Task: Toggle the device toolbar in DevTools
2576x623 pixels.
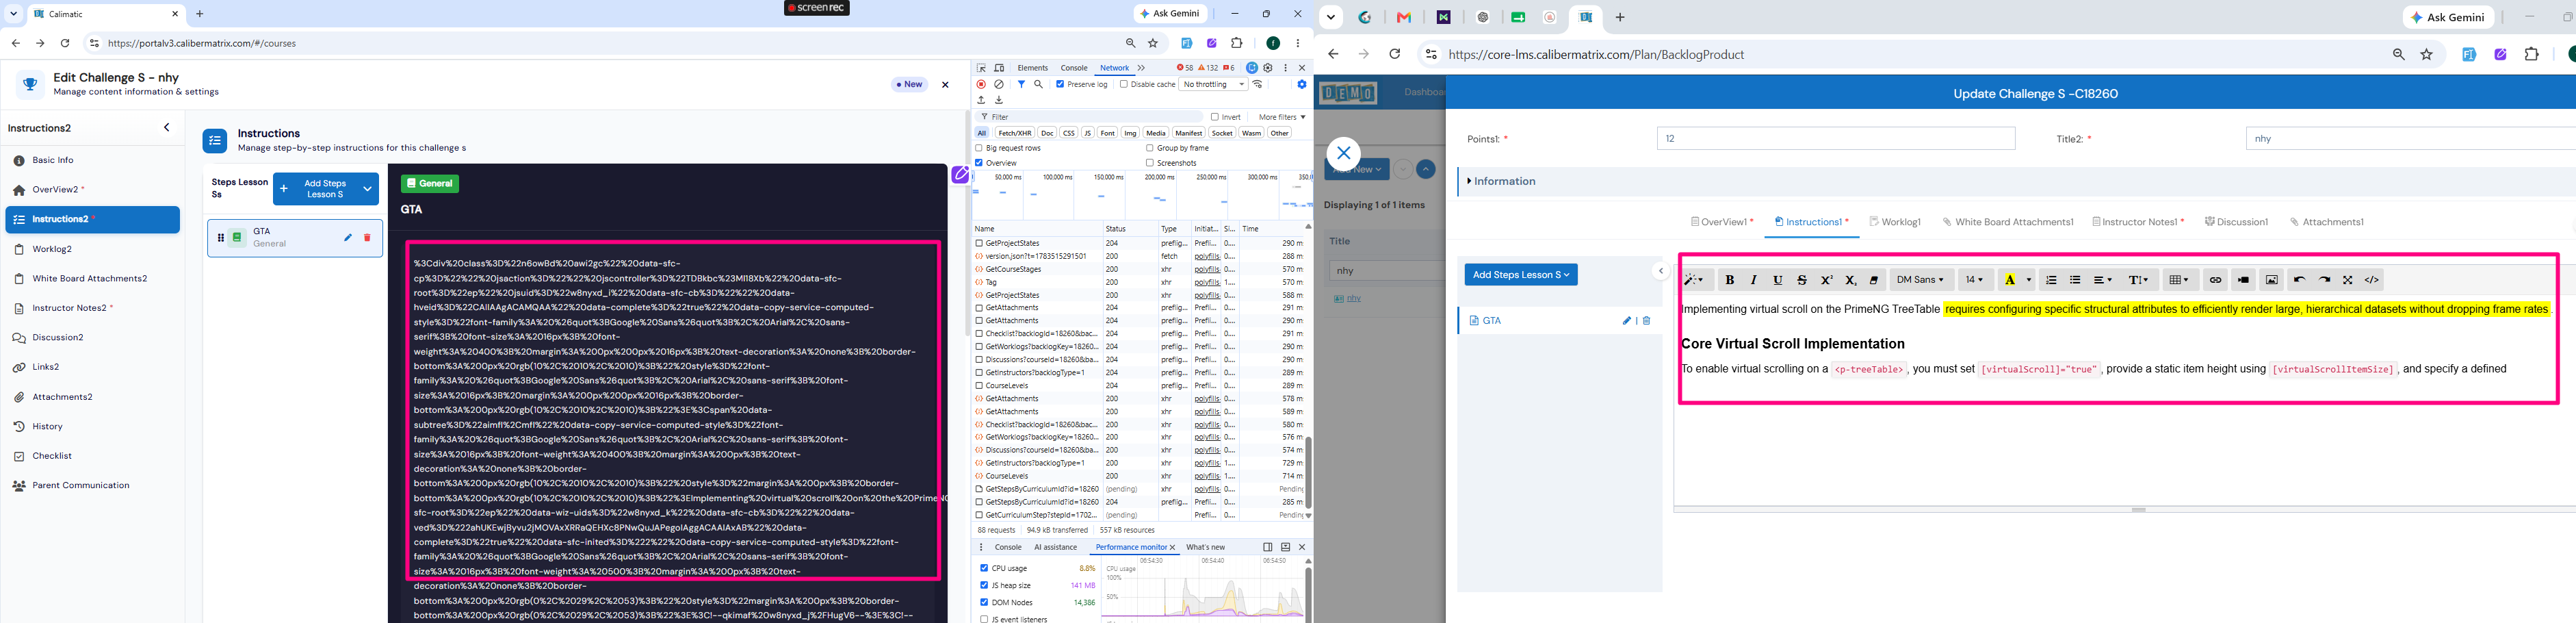Action: pos(999,68)
